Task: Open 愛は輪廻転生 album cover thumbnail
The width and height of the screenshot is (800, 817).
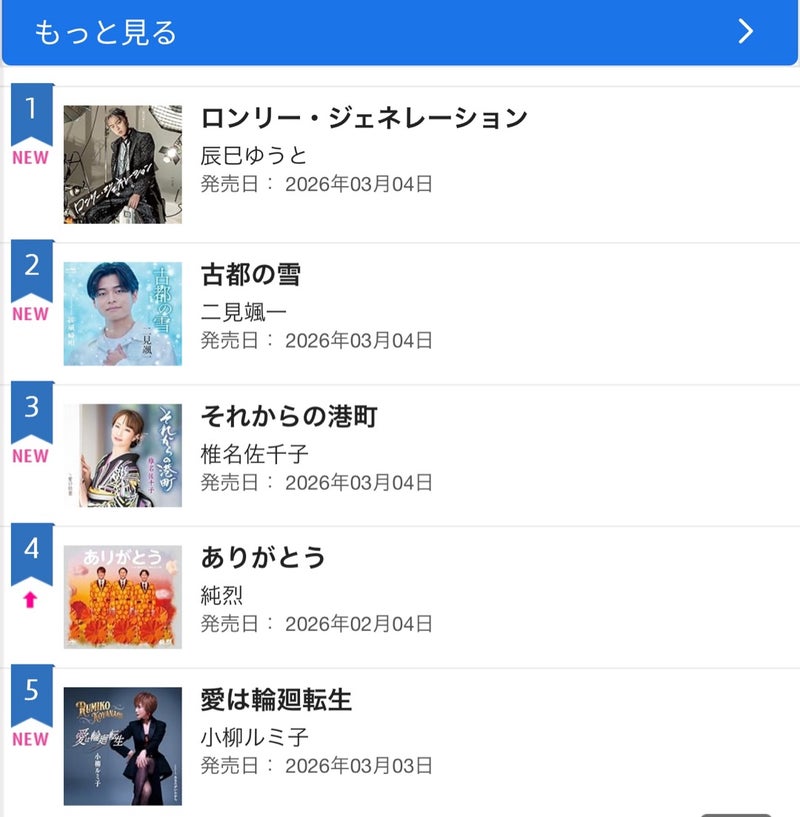Action: [123, 746]
